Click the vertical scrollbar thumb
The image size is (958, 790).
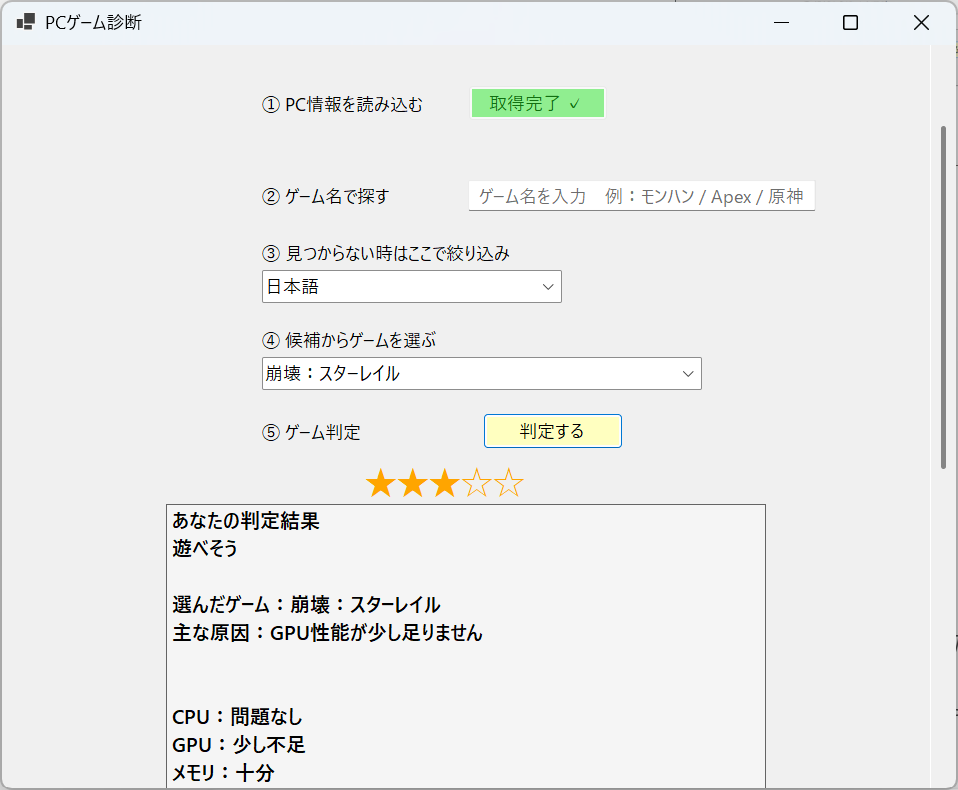pyautogui.click(x=943, y=297)
